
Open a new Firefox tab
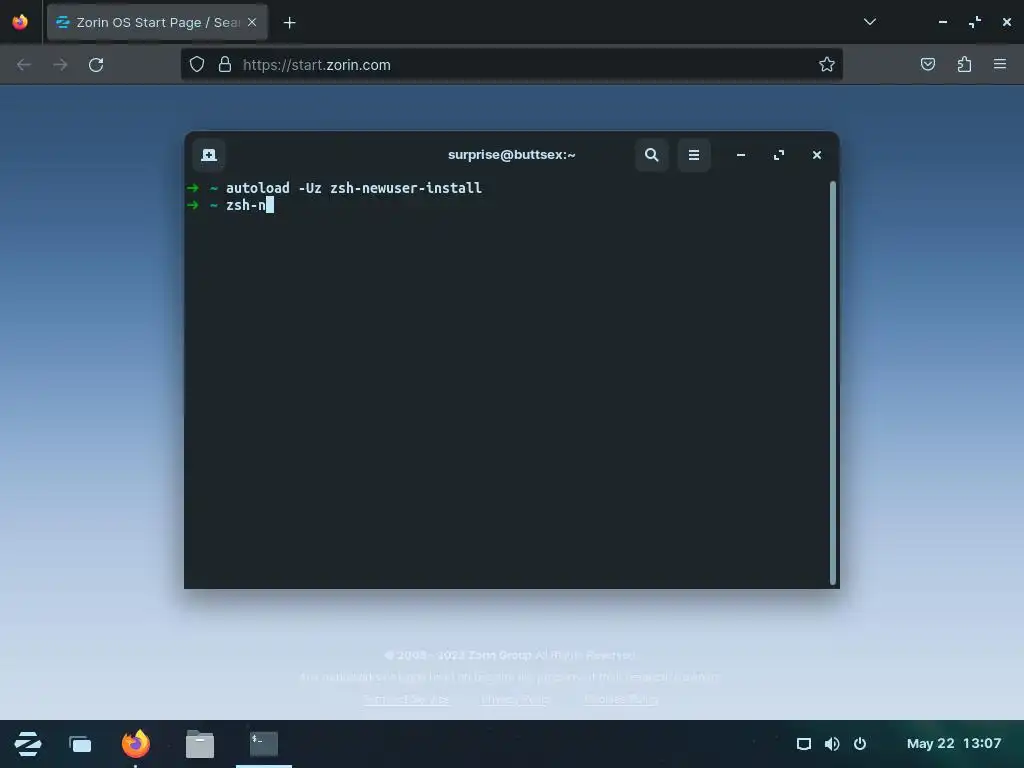tap(289, 23)
